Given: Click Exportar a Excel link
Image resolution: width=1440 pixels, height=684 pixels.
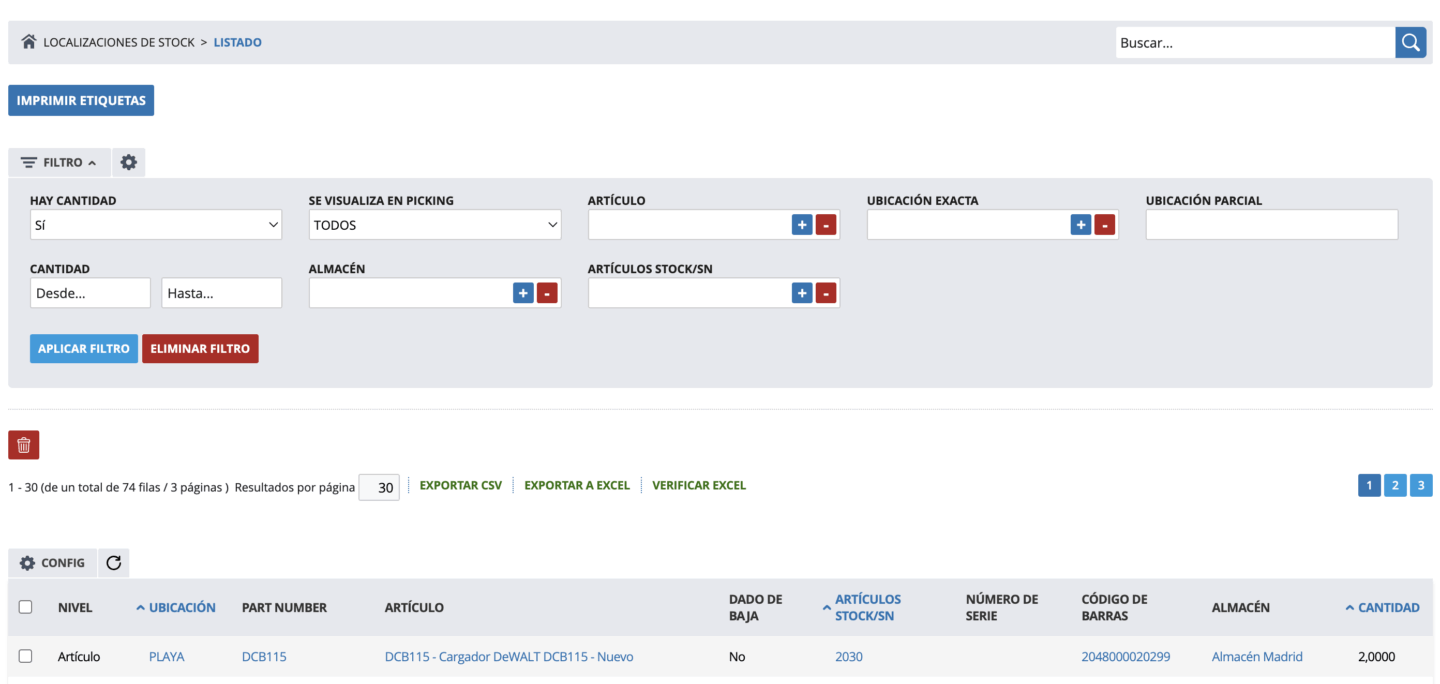Looking at the screenshot, I should click(577, 485).
